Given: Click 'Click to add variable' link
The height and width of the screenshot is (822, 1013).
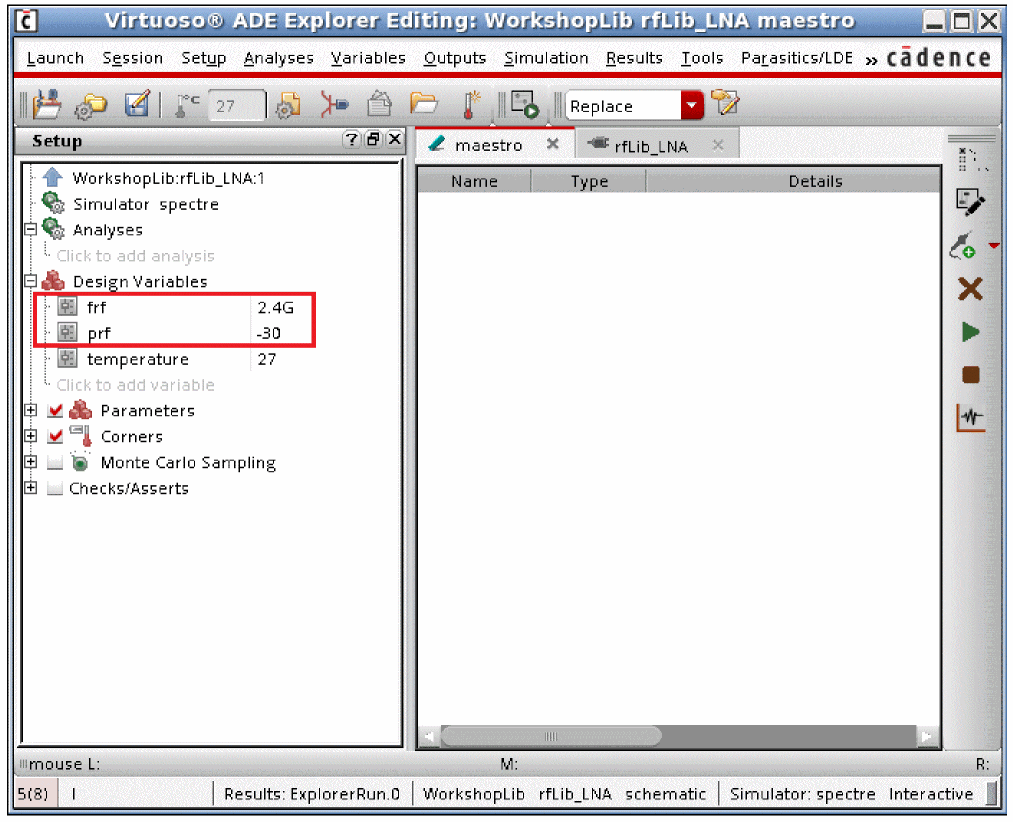Looking at the screenshot, I should point(135,385).
